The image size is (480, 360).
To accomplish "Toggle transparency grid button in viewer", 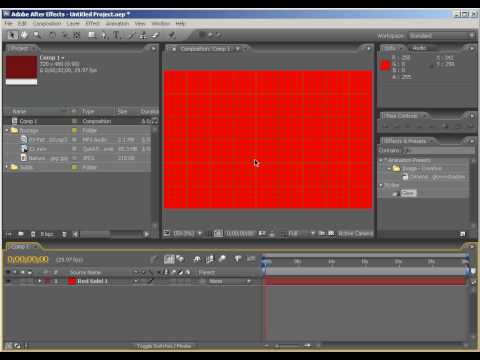I will [331, 234].
